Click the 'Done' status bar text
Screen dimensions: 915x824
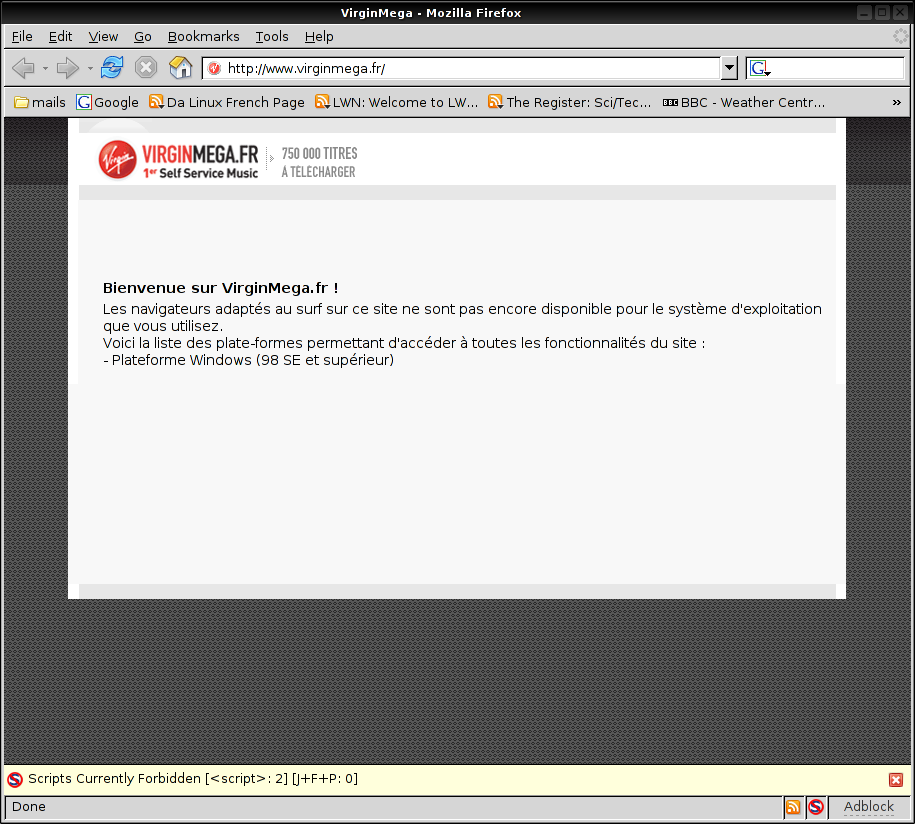[29, 807]
